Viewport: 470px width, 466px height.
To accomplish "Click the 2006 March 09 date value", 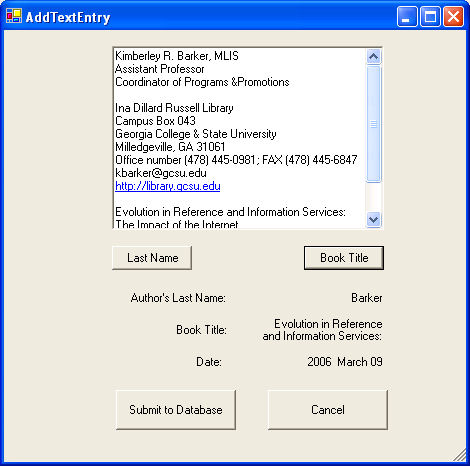I will (x=345, y=362).
